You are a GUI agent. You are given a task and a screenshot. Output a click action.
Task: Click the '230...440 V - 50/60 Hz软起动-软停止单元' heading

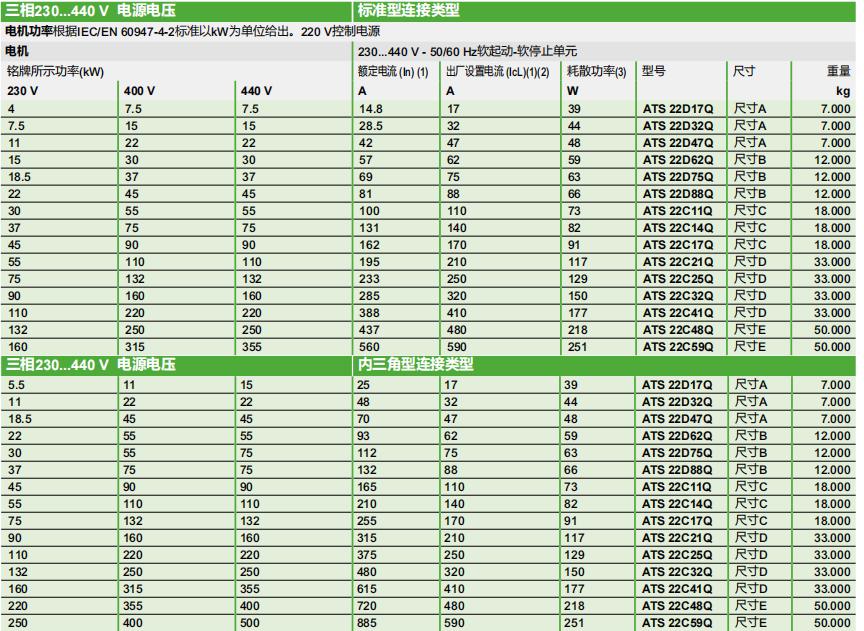point(467,51)
